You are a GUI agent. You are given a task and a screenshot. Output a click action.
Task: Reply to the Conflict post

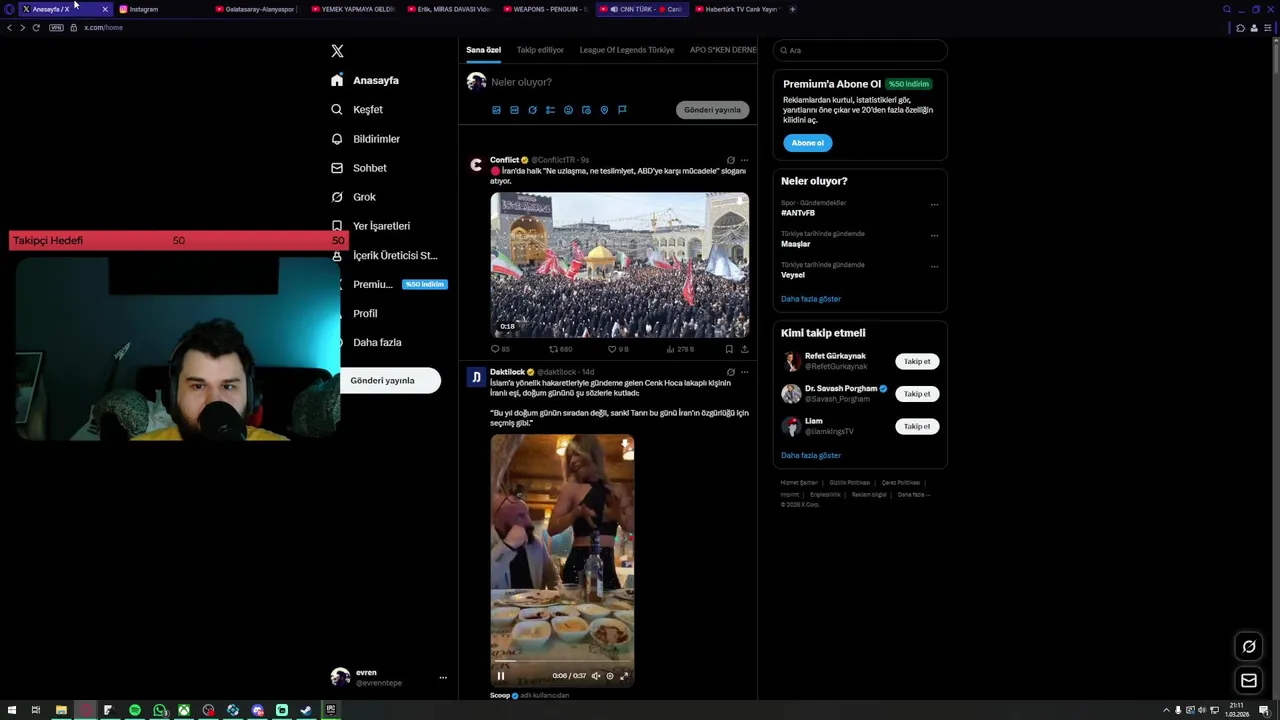click(x=500, y=349)
